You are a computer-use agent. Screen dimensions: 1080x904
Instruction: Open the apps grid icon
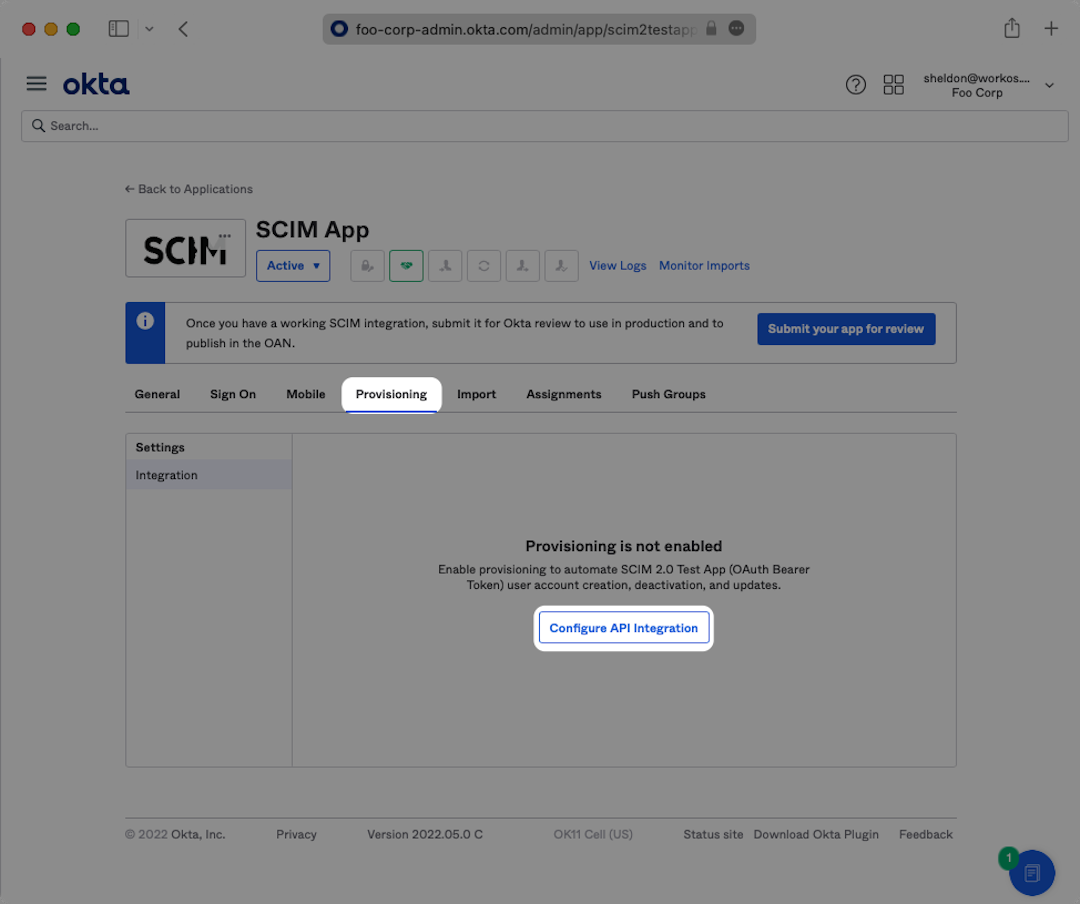point(893,85)
